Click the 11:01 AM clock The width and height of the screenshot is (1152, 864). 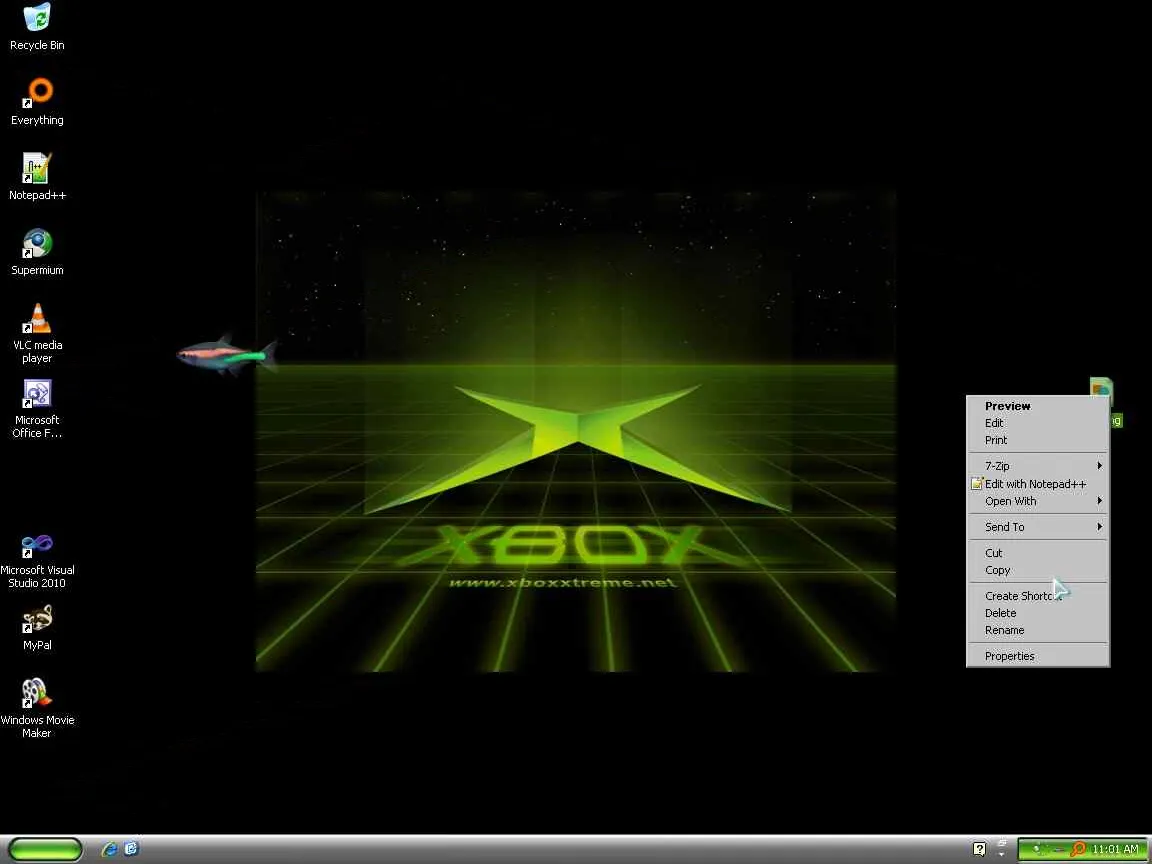(1115, 849)
